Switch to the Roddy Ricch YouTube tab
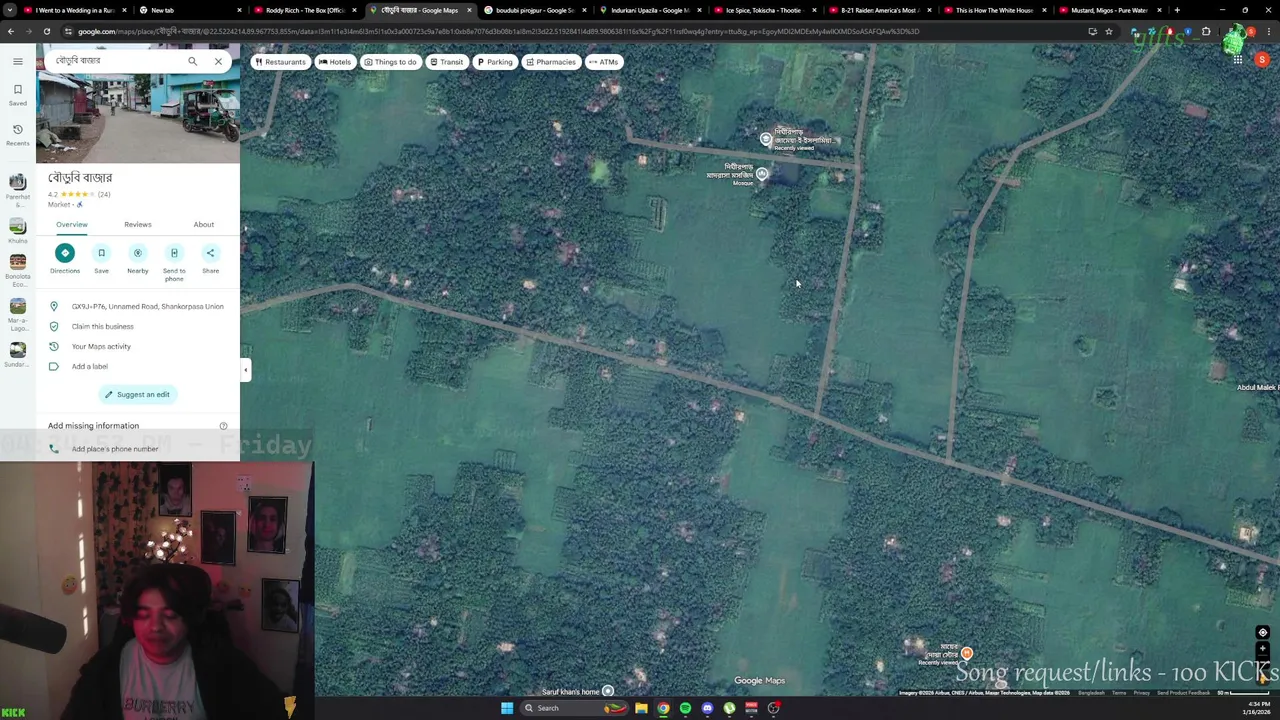The height and width of the screenshot is (720, 1280). pos(304,10)
